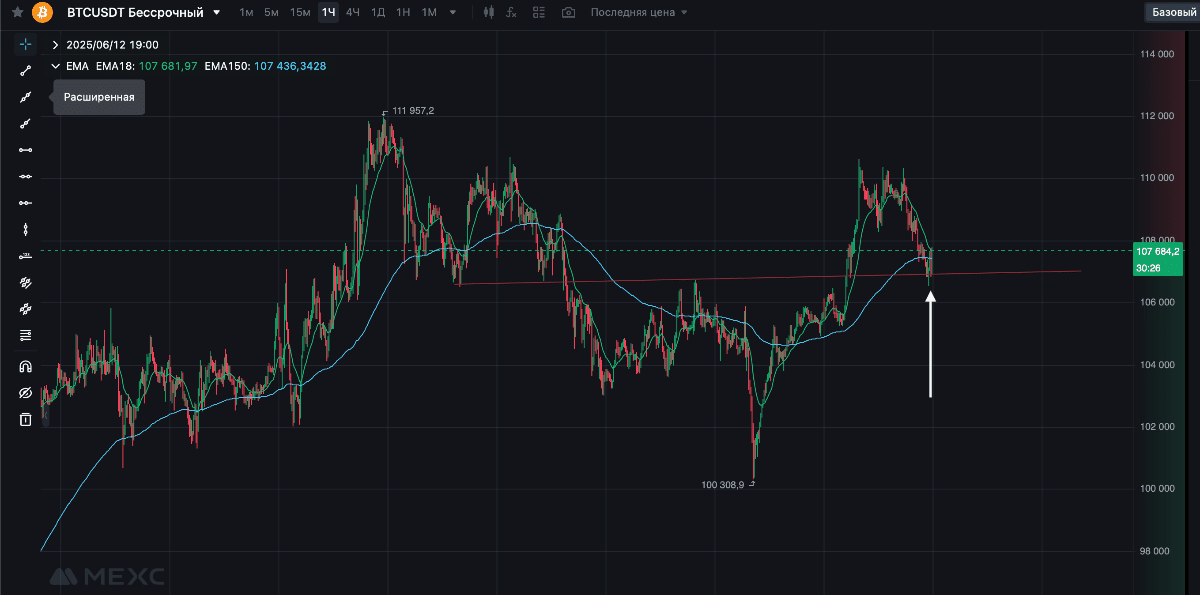This screenshot has height=595, width=1200.
Task: Open candlestick chart type selector
Action: click(488, 13)
